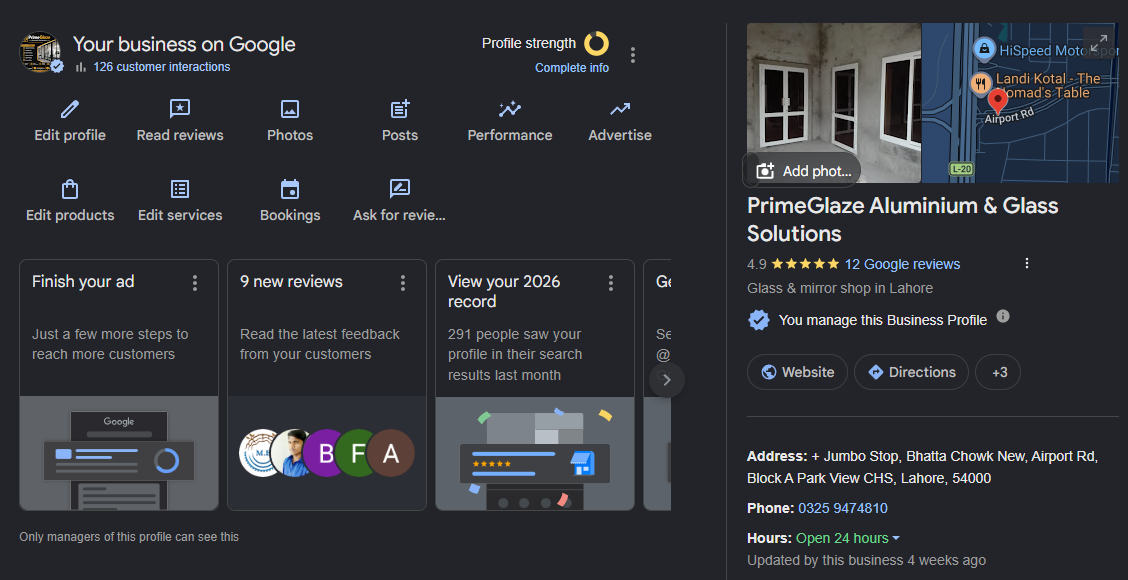Click the info icon beside You manage this Business Profile
This screenshot has height=580, width=1128.
[1003, 317]
